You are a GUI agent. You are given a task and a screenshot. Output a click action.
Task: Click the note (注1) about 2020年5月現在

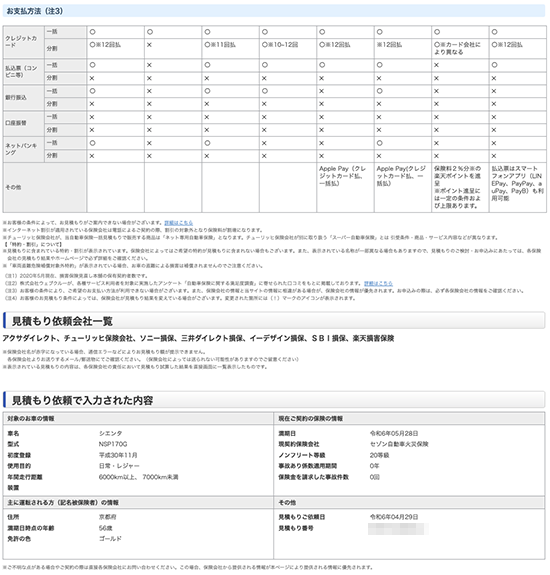(76, 276)
